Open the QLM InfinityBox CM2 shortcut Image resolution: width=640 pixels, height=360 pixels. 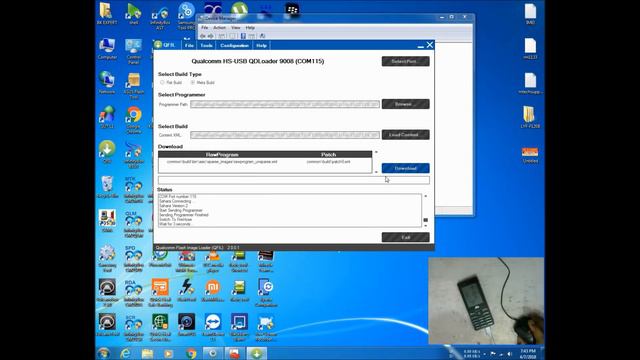point(133,224)
